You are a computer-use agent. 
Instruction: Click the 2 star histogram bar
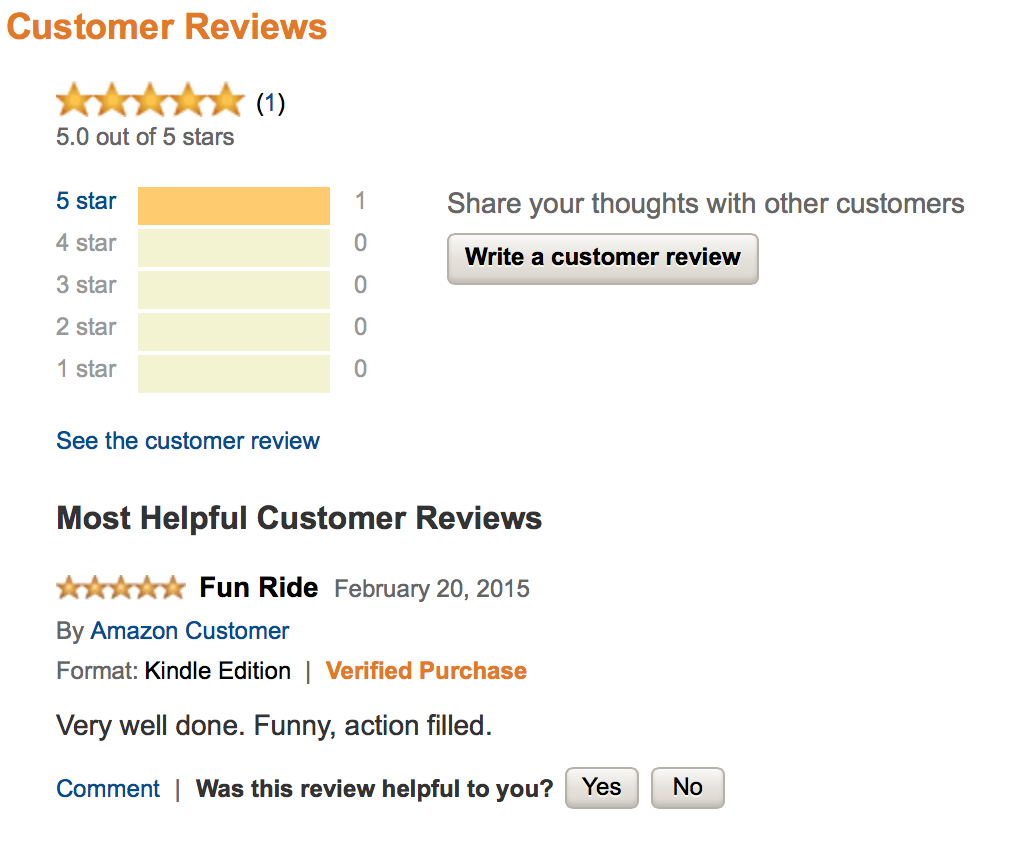pyautogui.click(x=234, y=332)
